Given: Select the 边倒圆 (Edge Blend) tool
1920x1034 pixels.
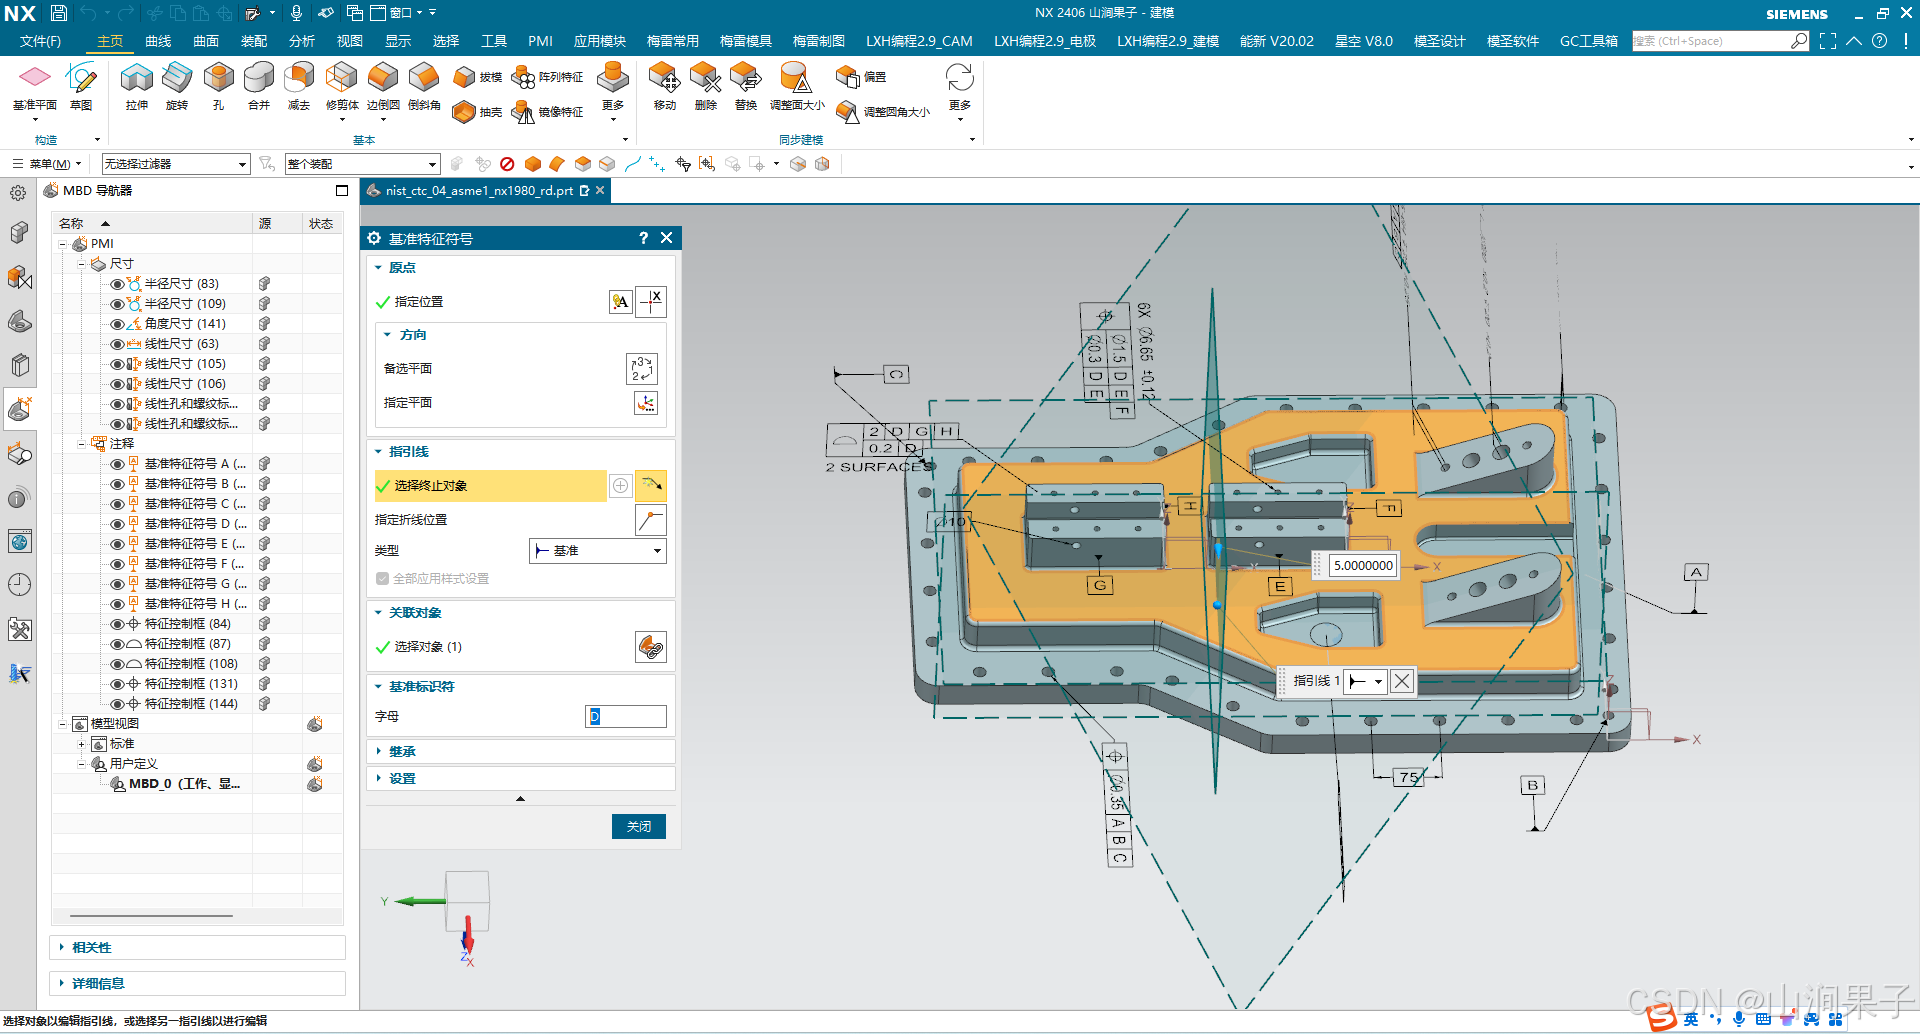Looking at the screenshot, I should (x=383, y=86).
